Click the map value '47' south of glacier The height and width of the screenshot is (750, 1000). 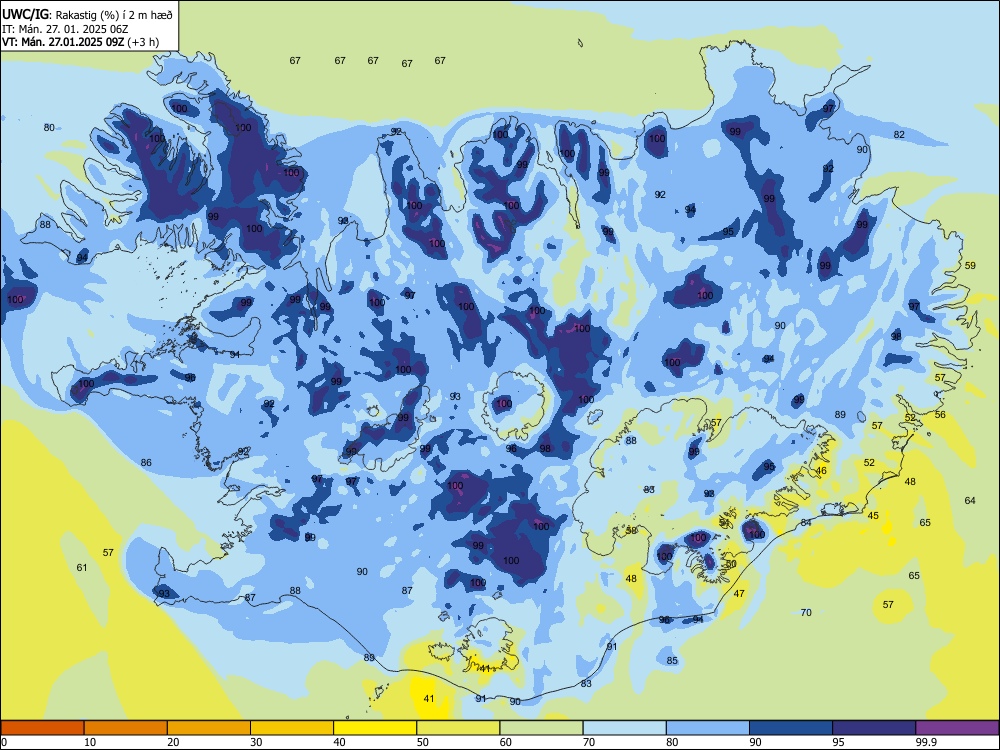click(x=739, y=593)
